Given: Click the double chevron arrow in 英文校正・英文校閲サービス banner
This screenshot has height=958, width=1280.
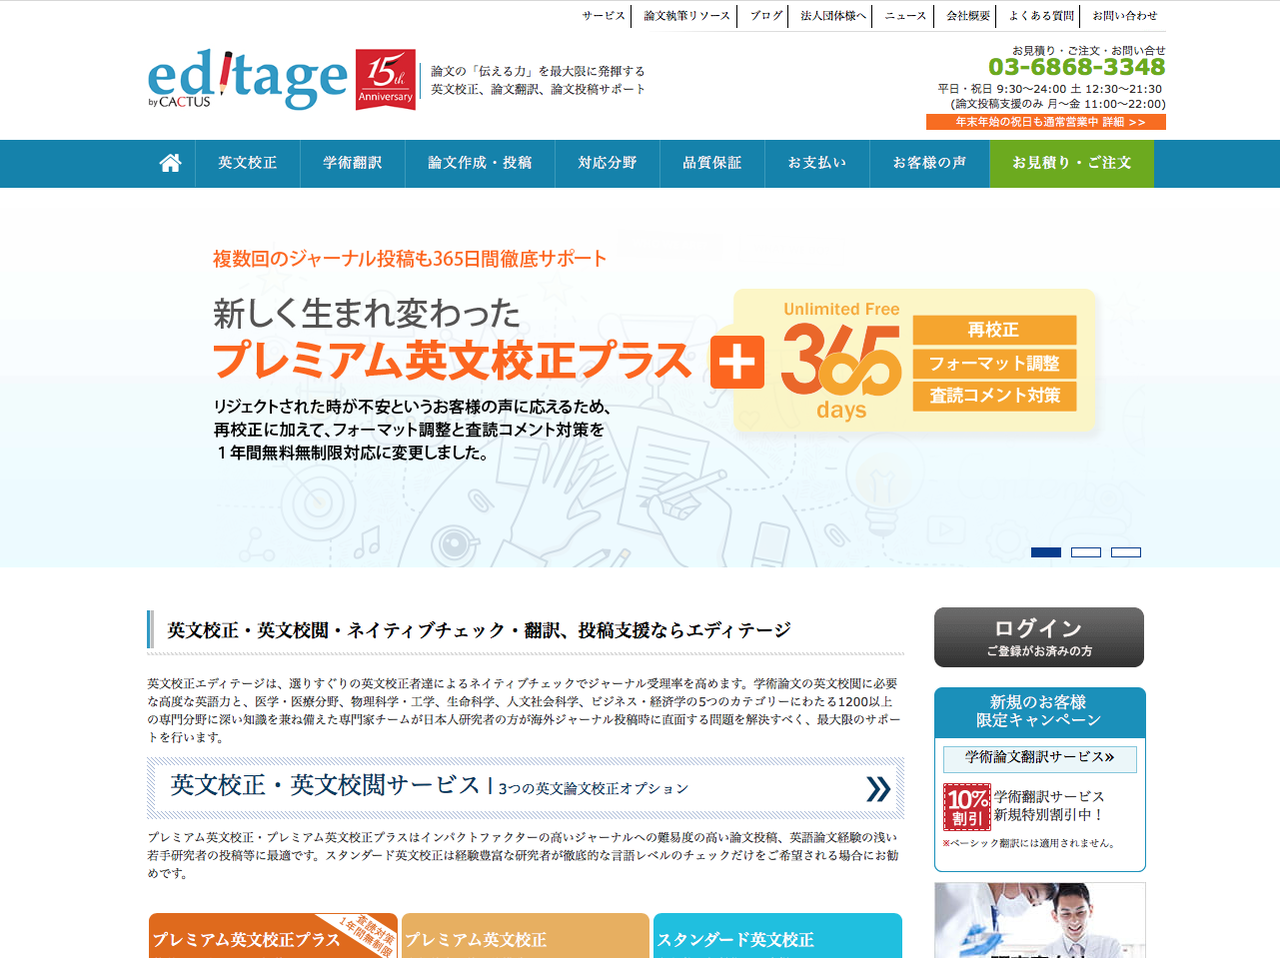Looking at the screenshot, I should point(878,789).
